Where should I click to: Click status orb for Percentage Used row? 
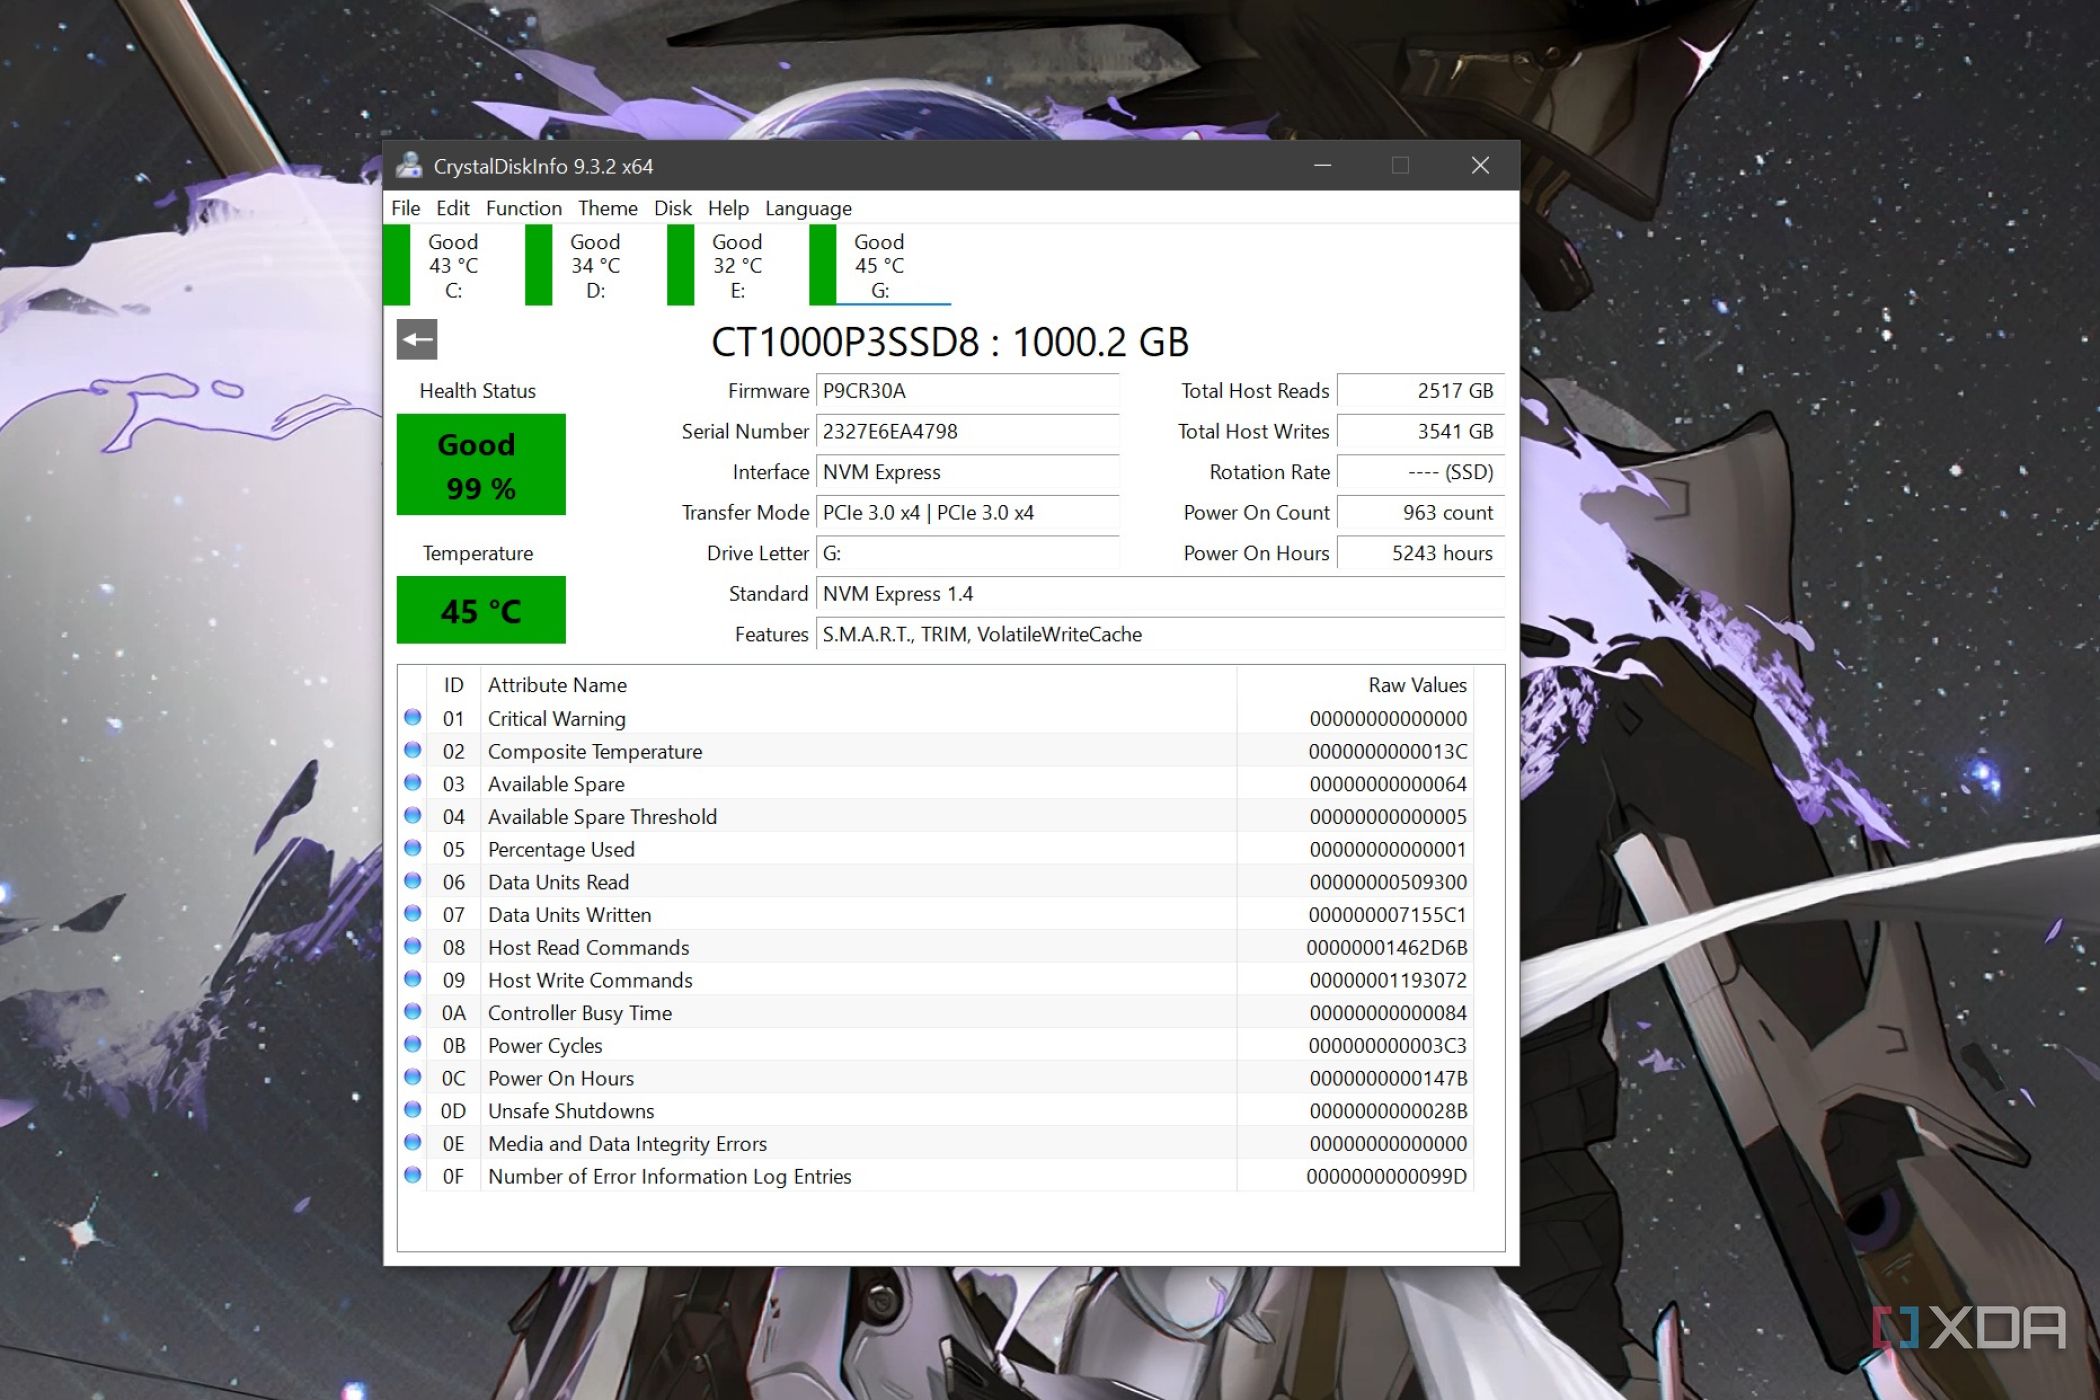click(x=412, y=849)
